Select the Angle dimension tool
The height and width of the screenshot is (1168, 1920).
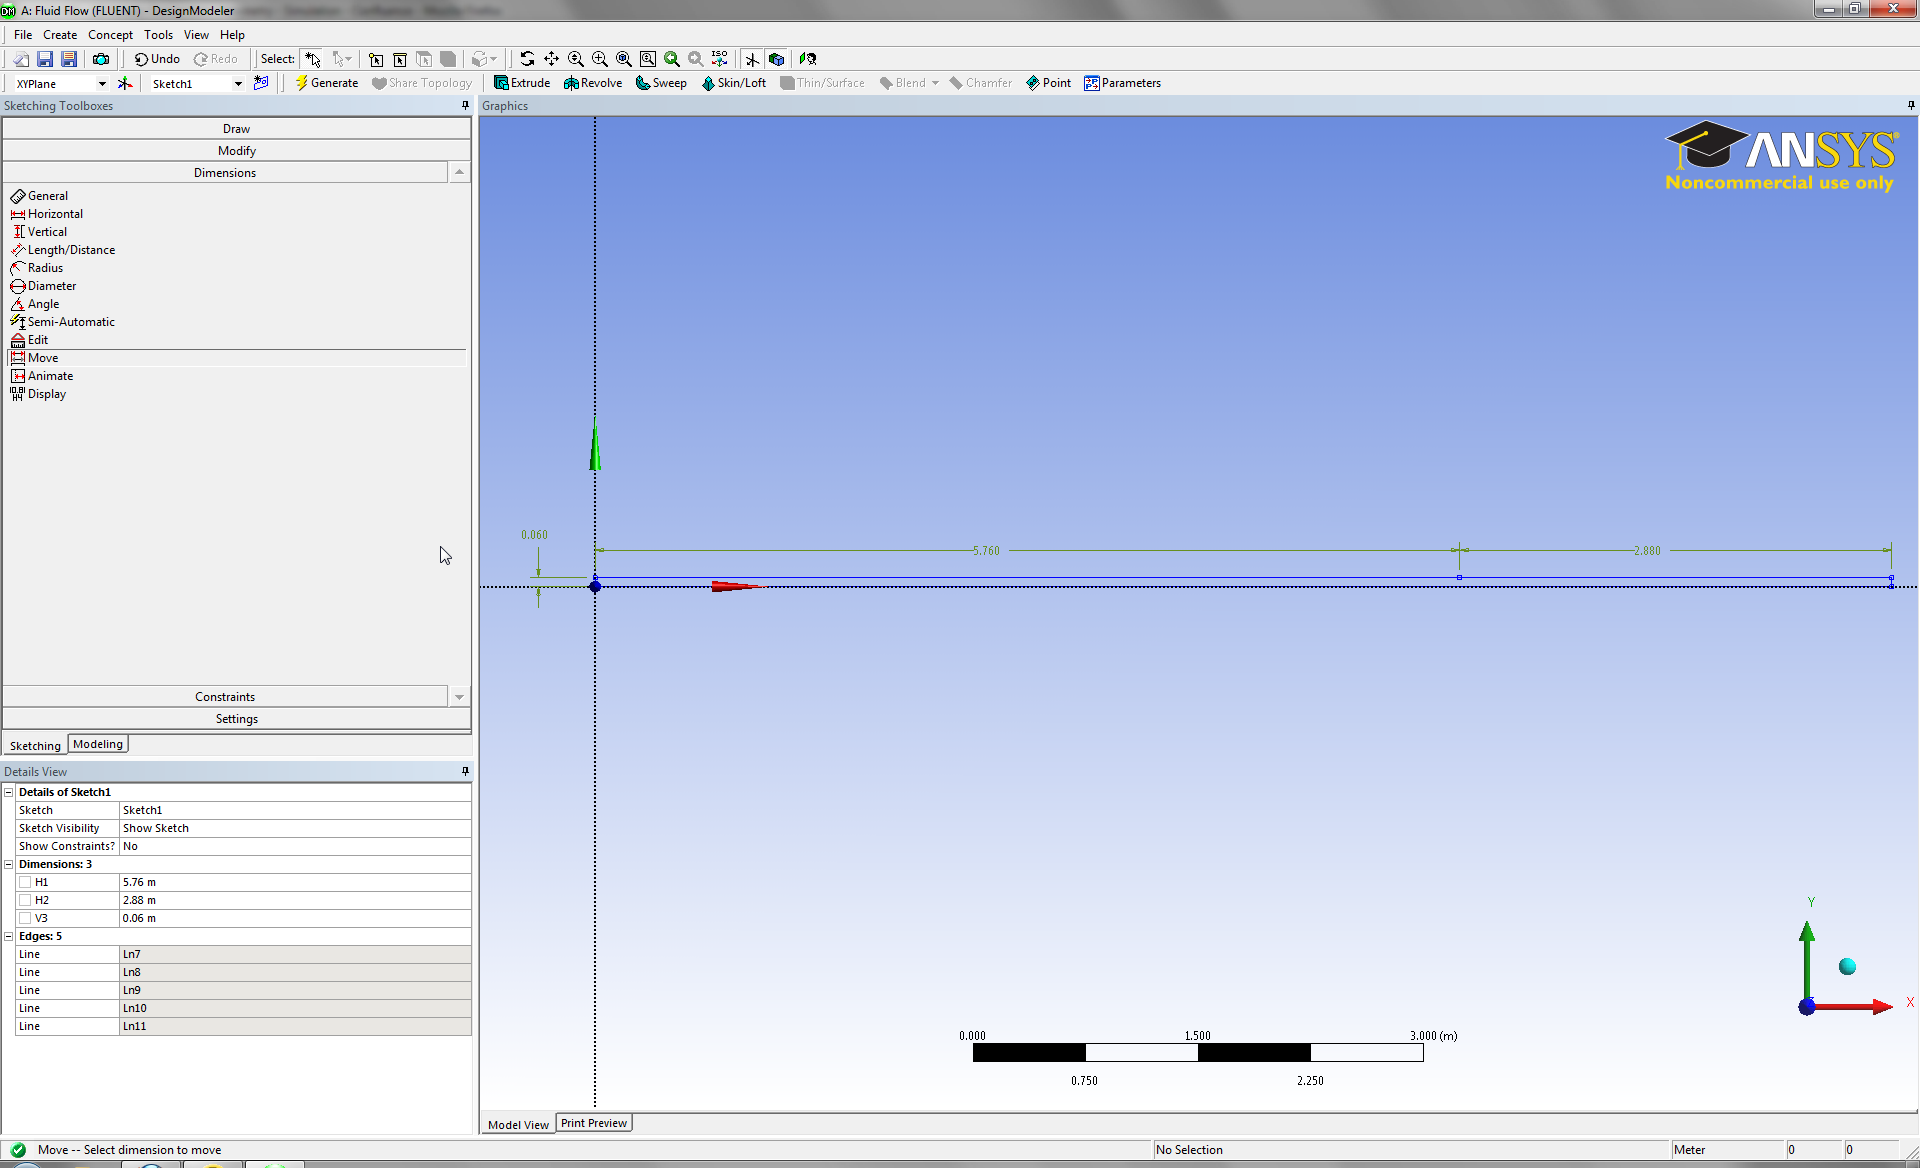pos(34,304)
